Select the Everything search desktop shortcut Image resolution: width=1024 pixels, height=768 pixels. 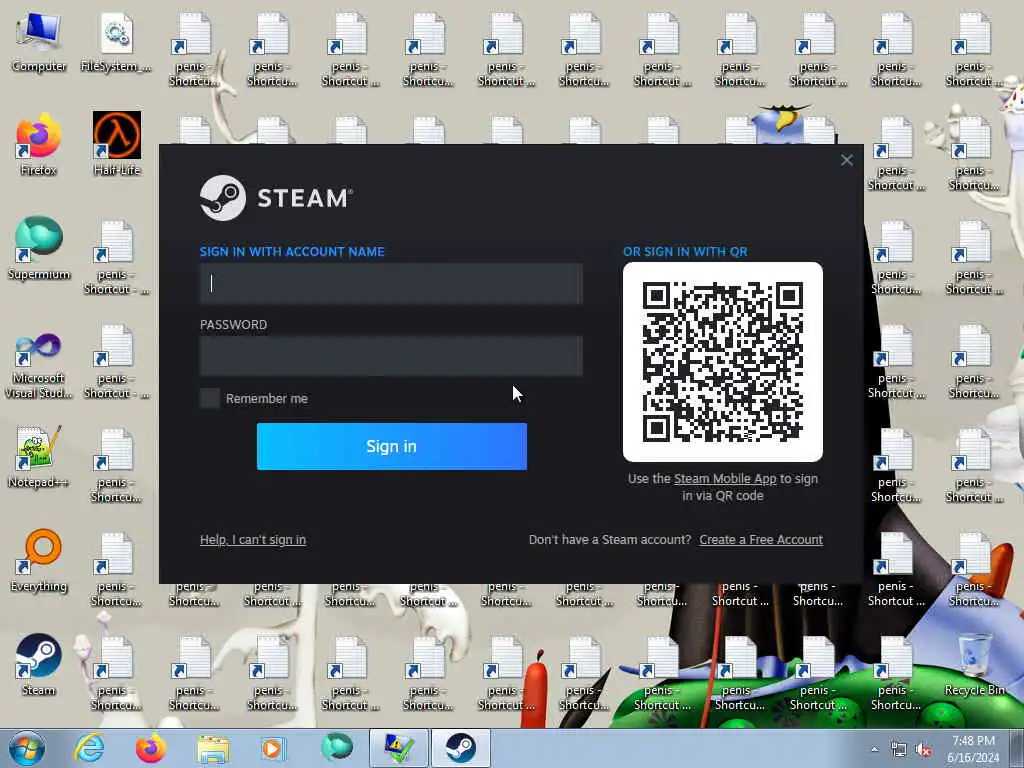pos(39,560)
